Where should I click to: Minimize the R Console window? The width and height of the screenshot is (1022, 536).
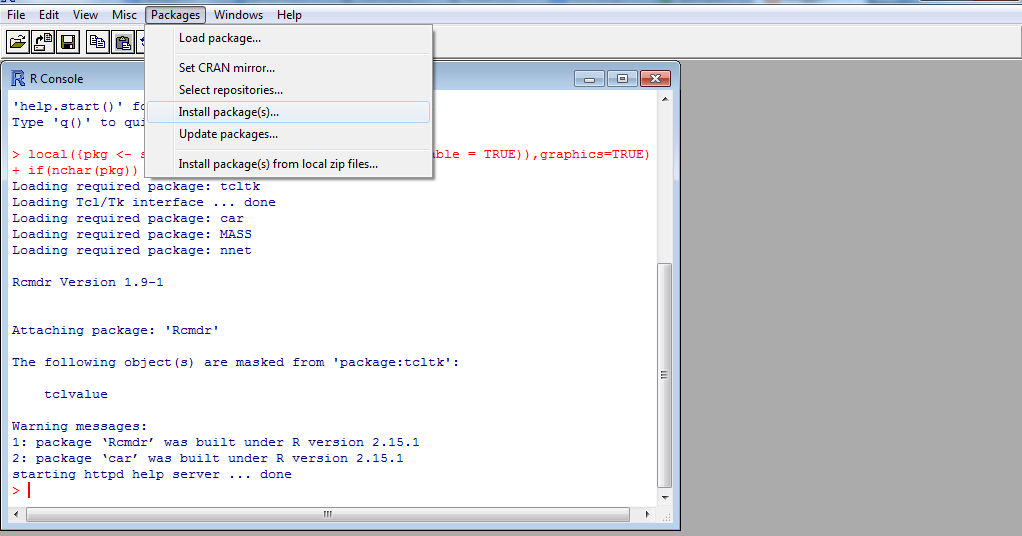click(589, 79)
